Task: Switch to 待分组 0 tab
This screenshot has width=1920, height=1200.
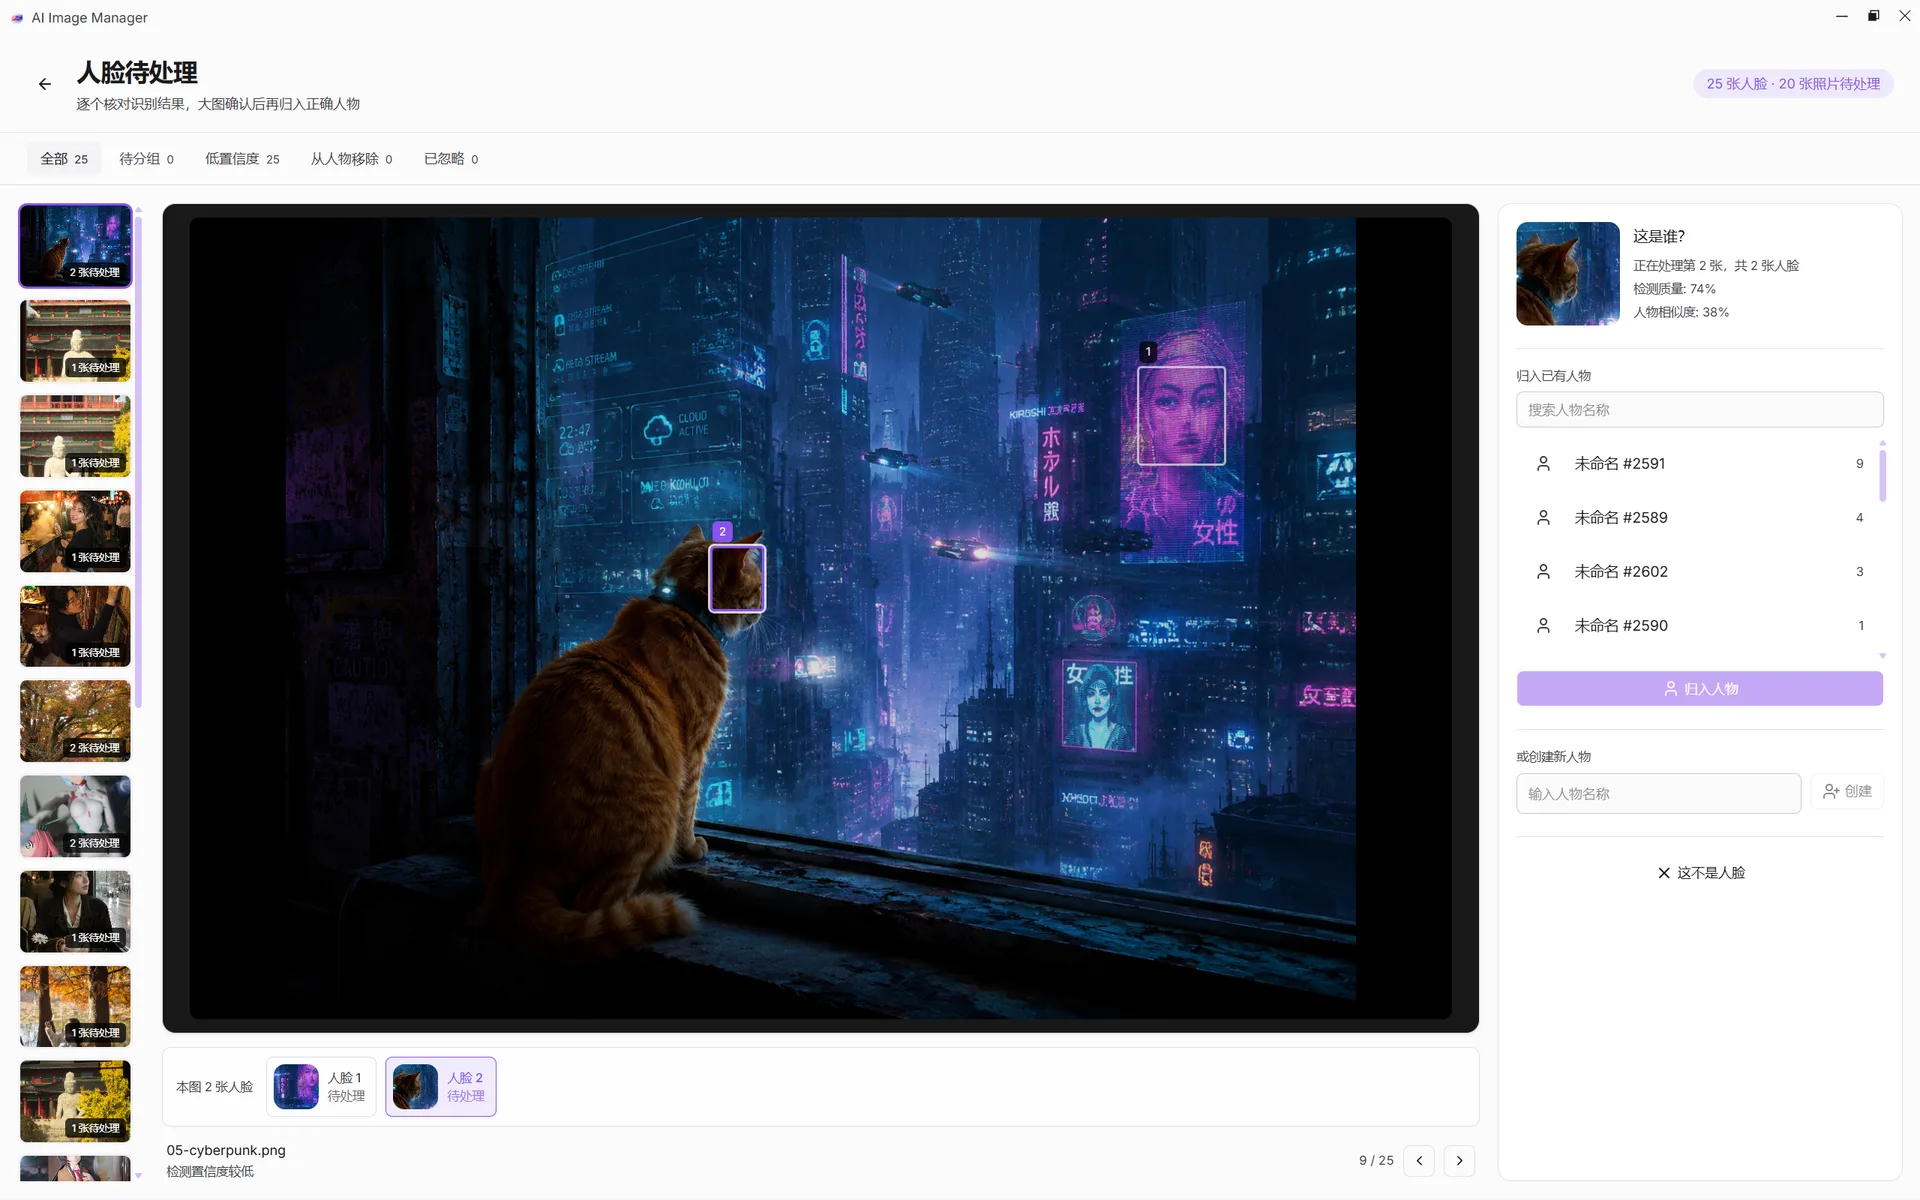Action: click(146, 159)
